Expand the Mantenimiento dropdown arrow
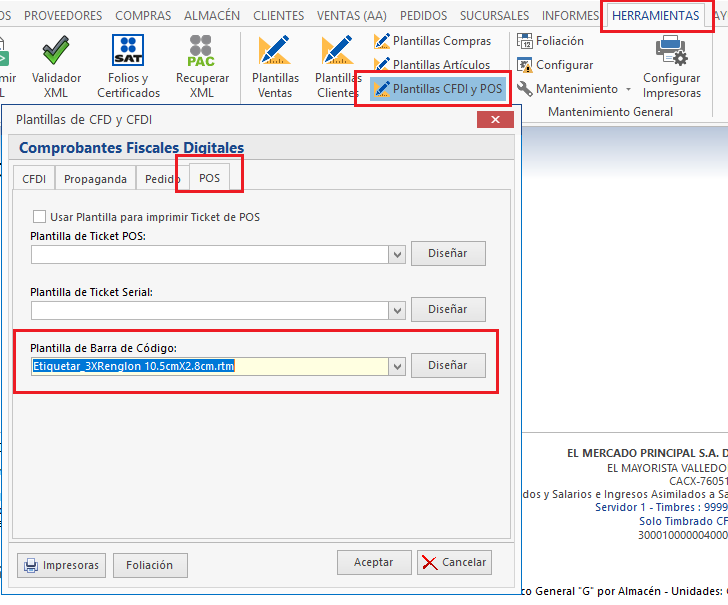This screenshot has height=605, width=728. [x=628, y=90]
